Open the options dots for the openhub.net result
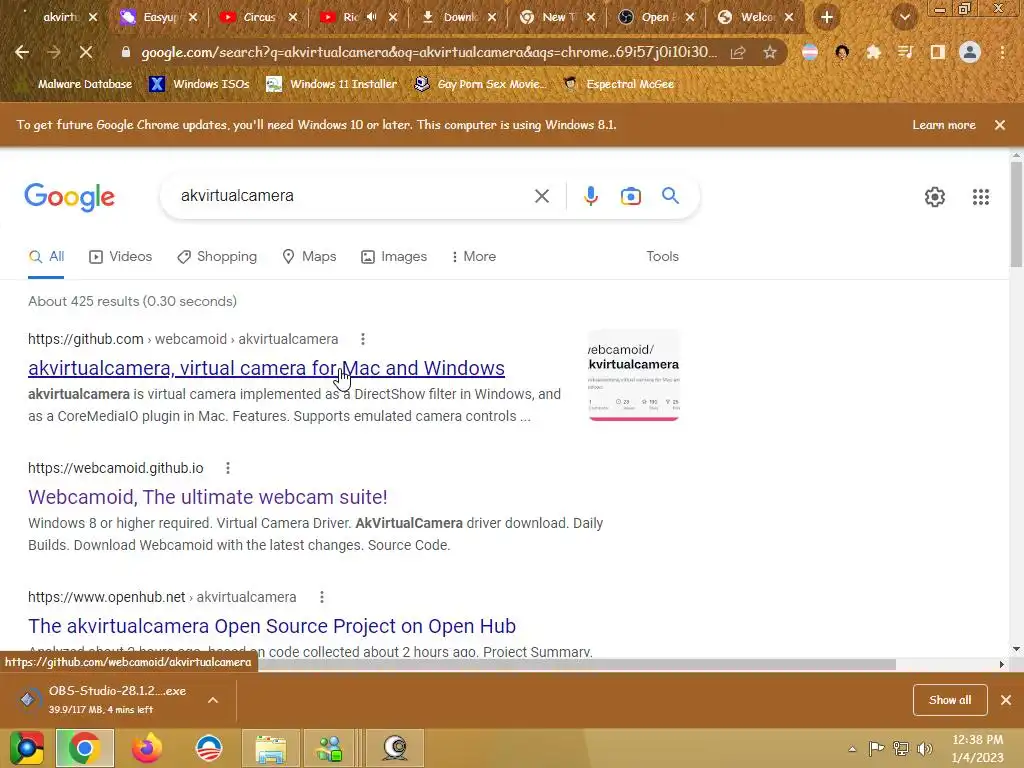 point(321,597)
